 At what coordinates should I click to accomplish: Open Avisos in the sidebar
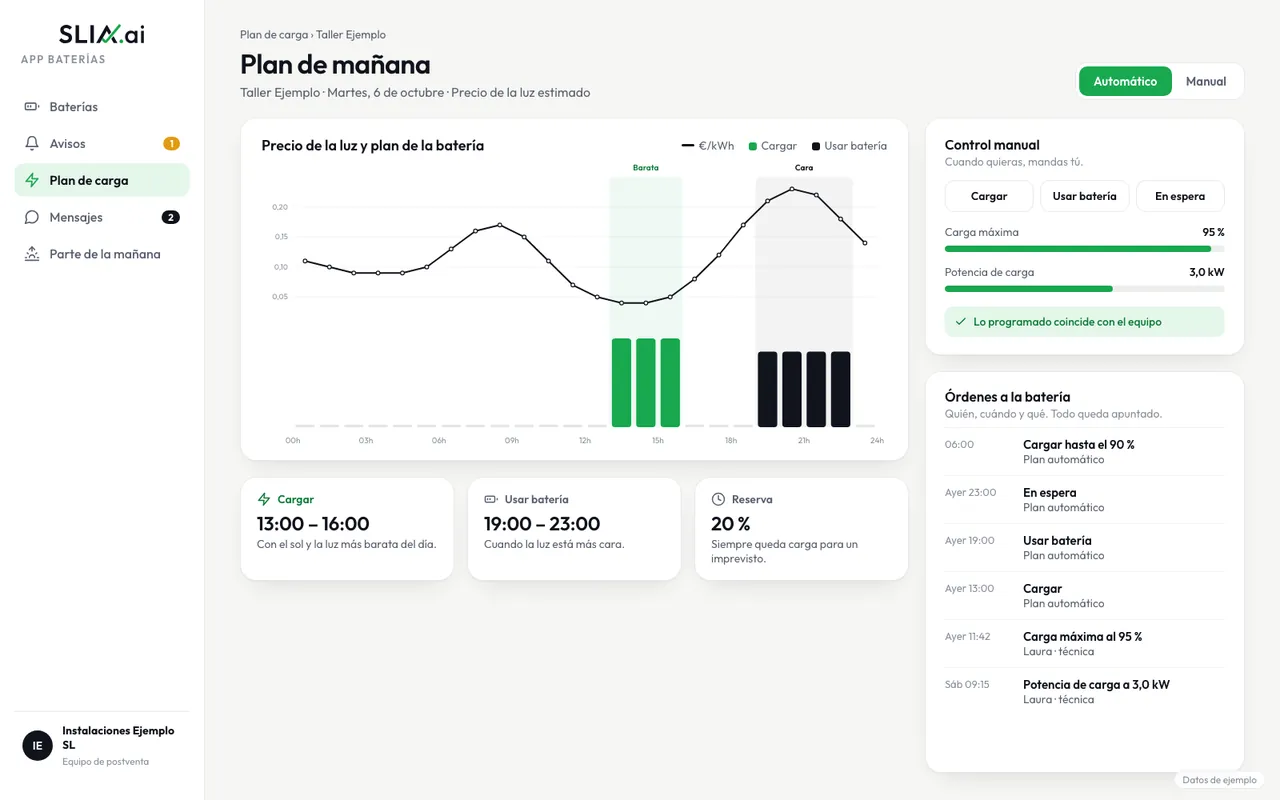click(x=102, y=143)
